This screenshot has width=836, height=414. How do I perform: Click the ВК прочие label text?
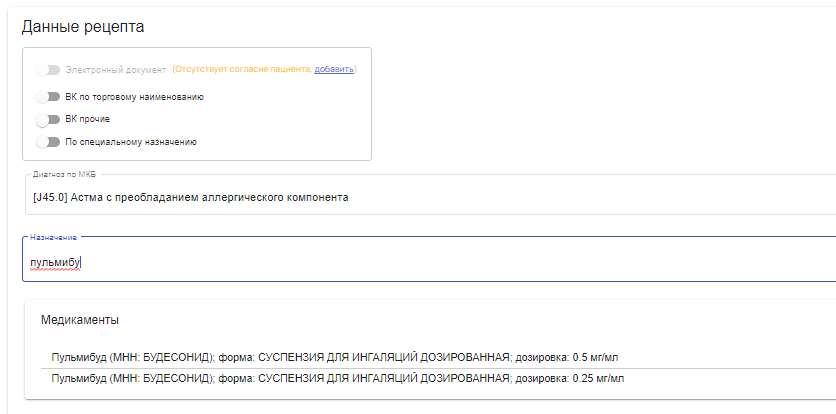click(87, 120)
